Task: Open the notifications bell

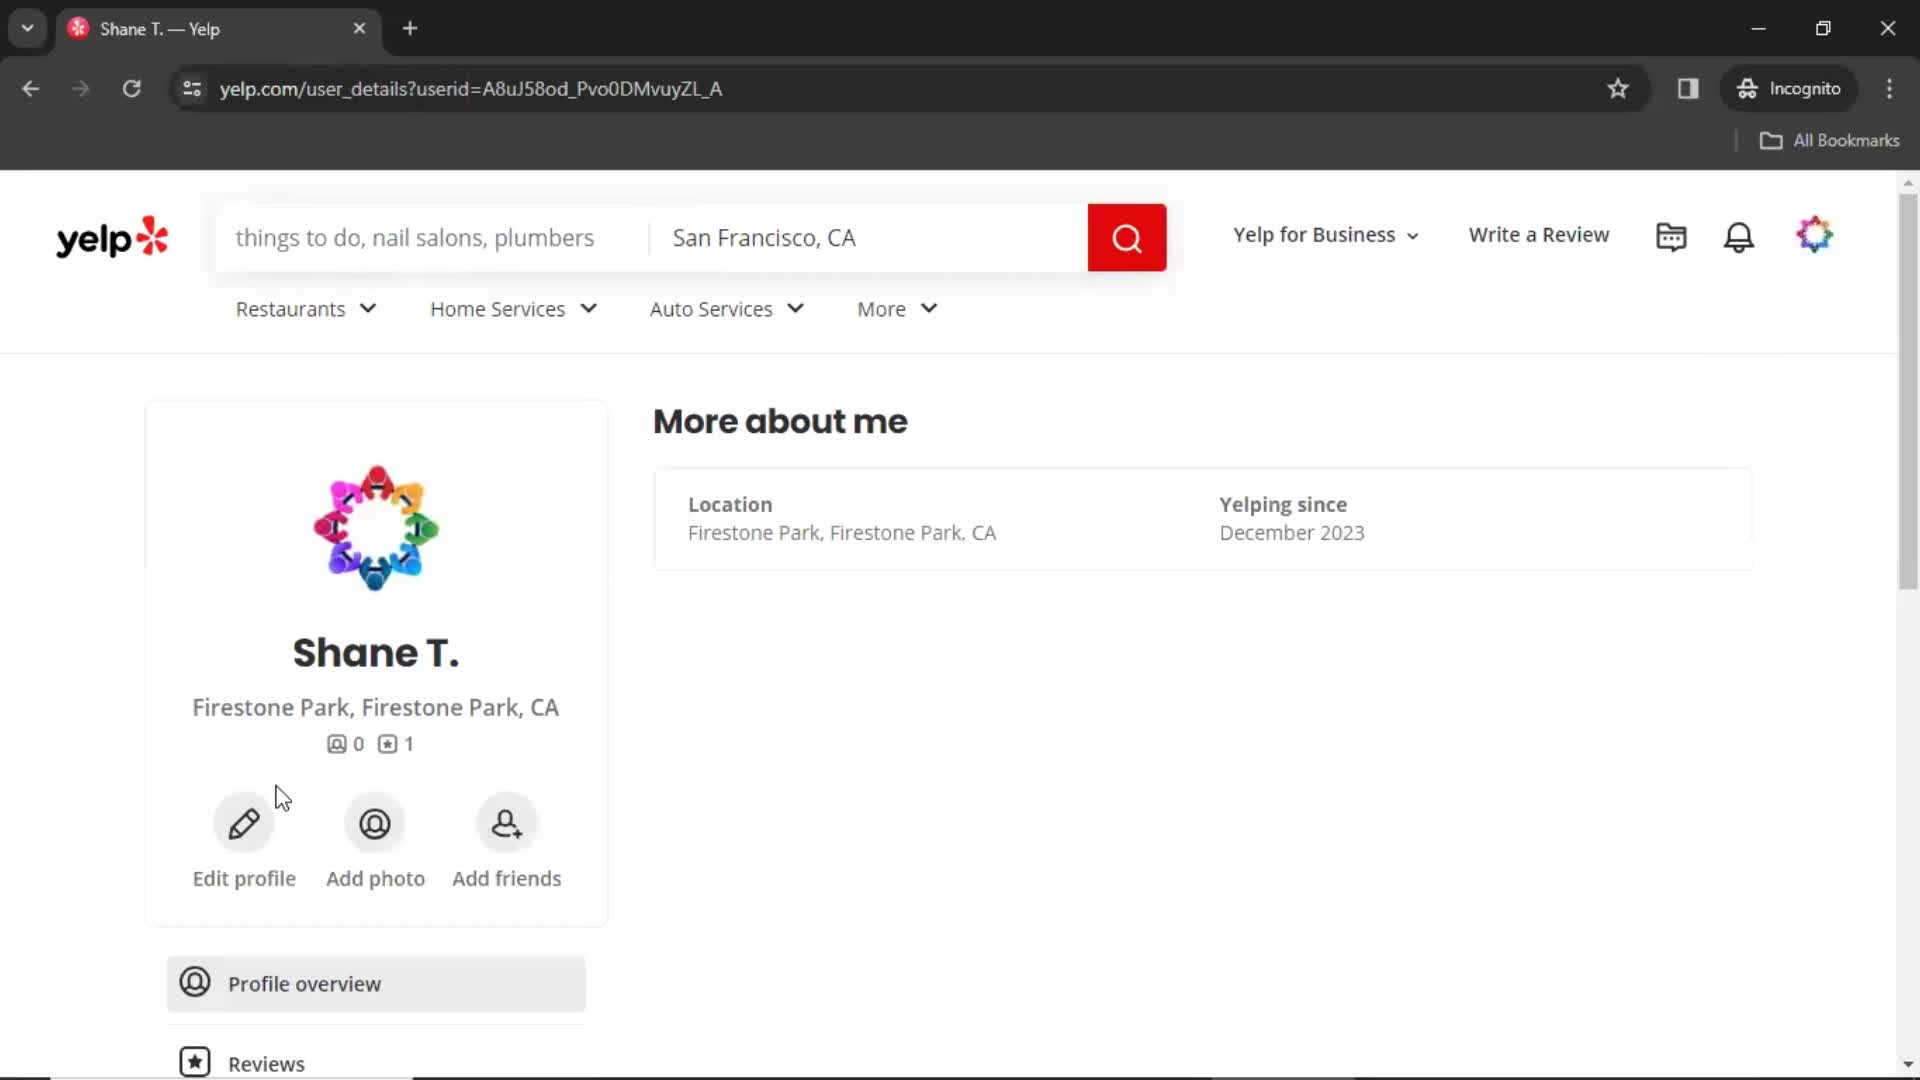Action: 1739,236
